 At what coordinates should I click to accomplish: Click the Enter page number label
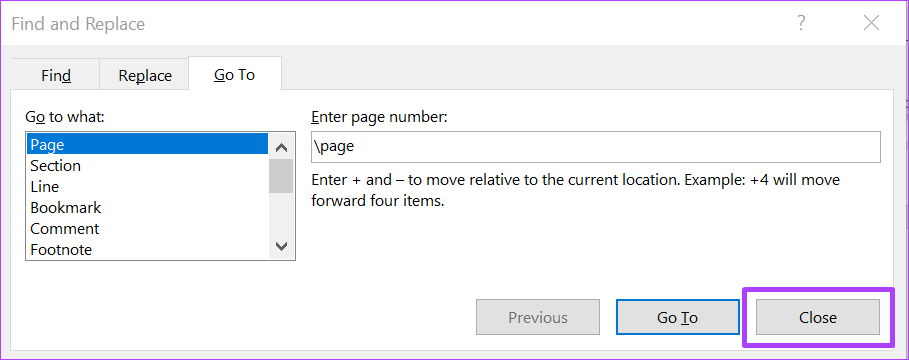[x=380, y=117]
